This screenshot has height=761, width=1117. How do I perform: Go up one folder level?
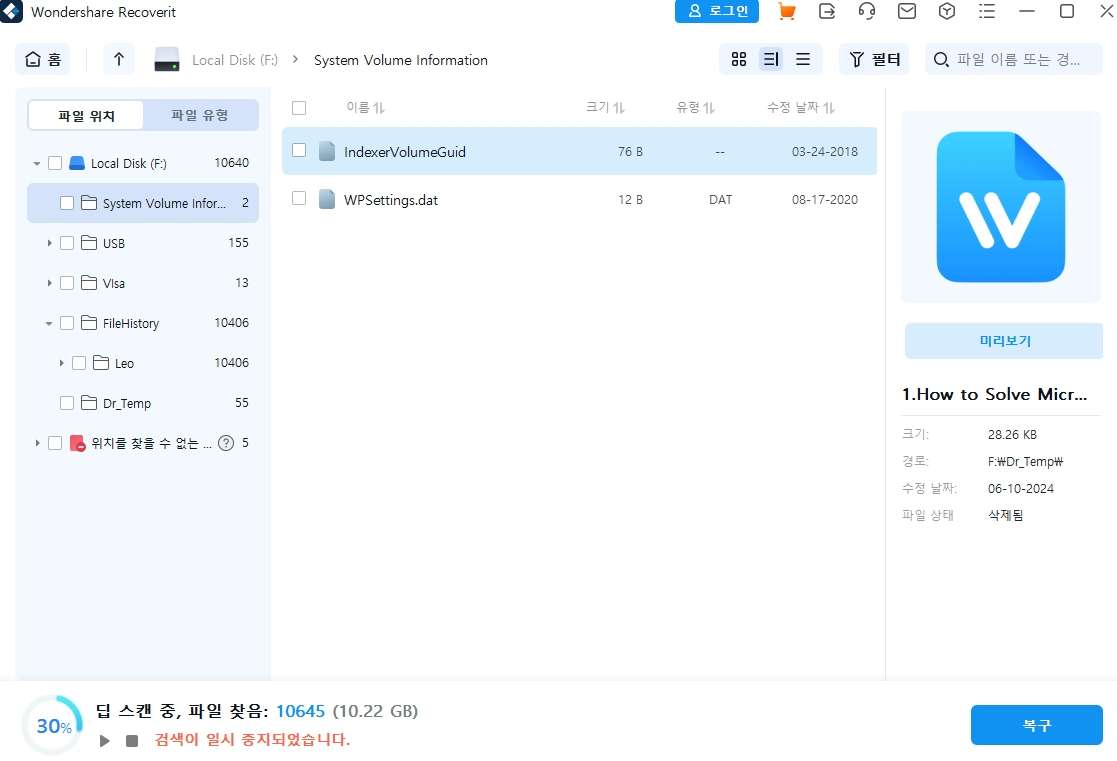tap(118, 60)
